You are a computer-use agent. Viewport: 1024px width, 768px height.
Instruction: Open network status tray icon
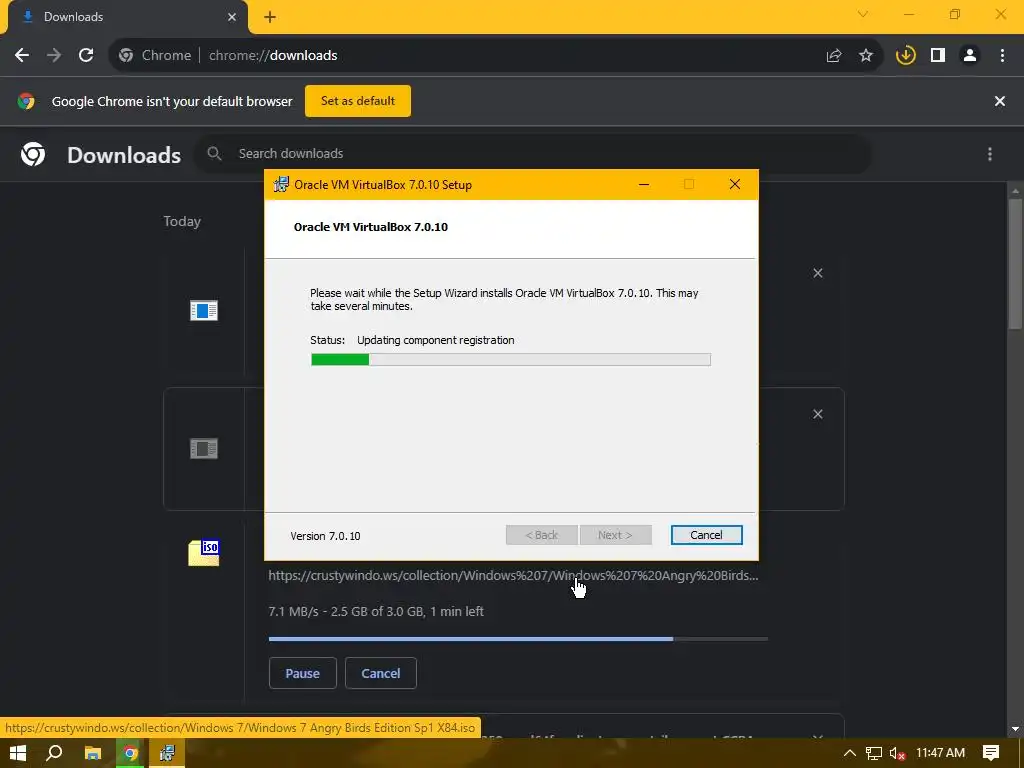pyautogui.click(x=874, y=753)
